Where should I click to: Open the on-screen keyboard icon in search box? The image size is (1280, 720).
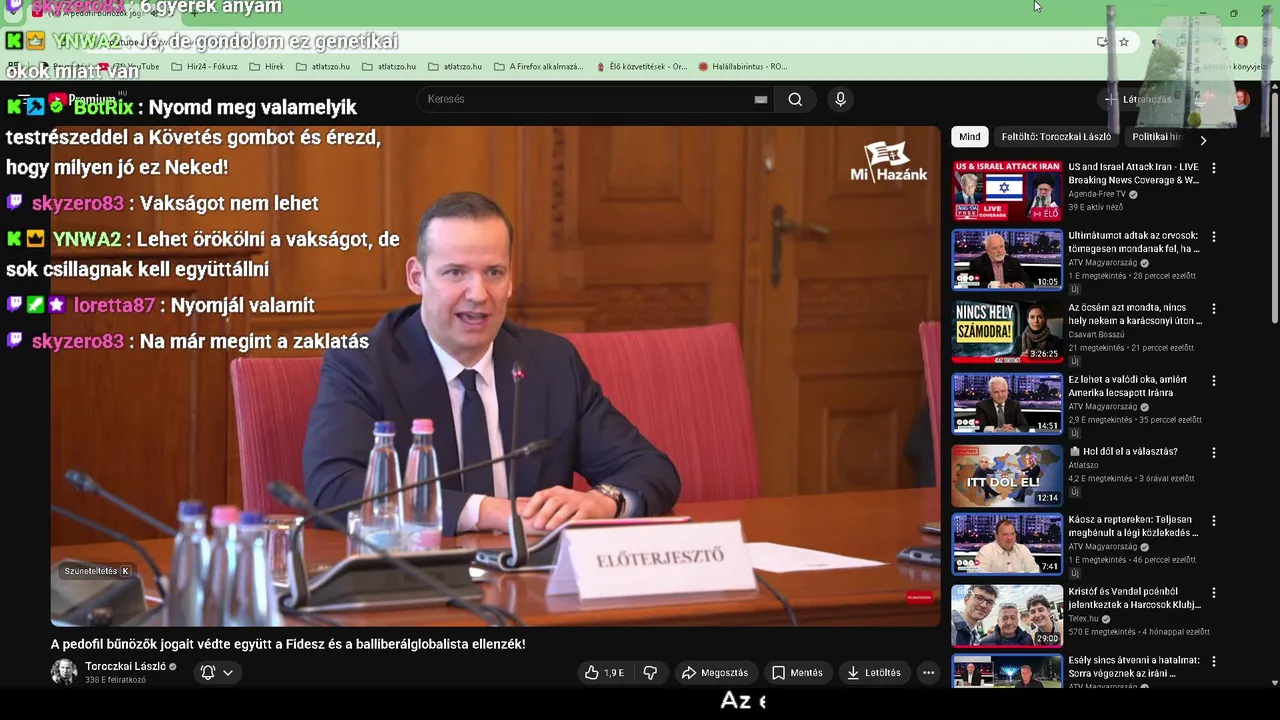(761, 99)
